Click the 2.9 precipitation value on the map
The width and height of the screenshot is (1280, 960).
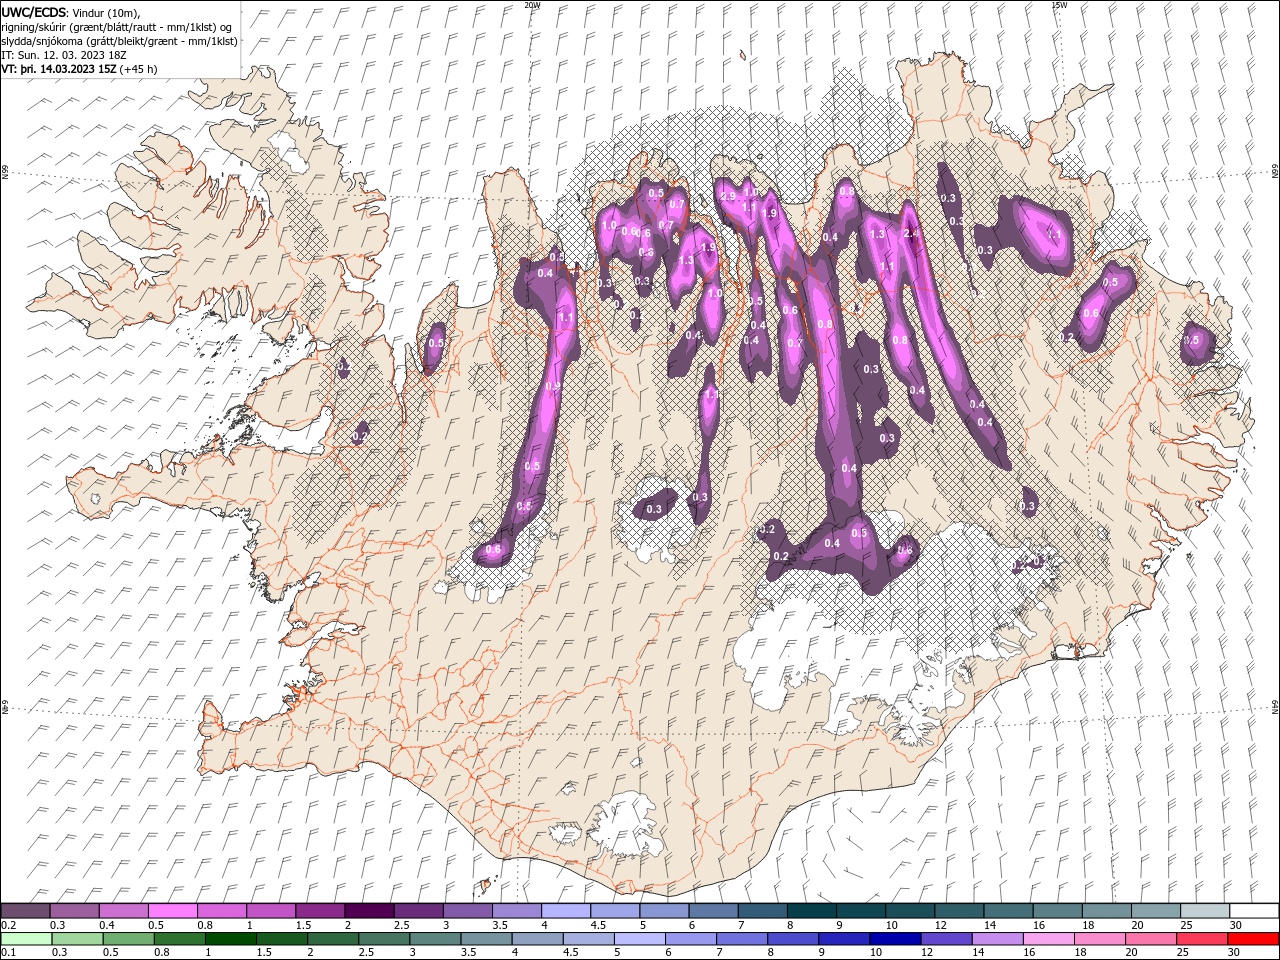(x=727, y=196)
